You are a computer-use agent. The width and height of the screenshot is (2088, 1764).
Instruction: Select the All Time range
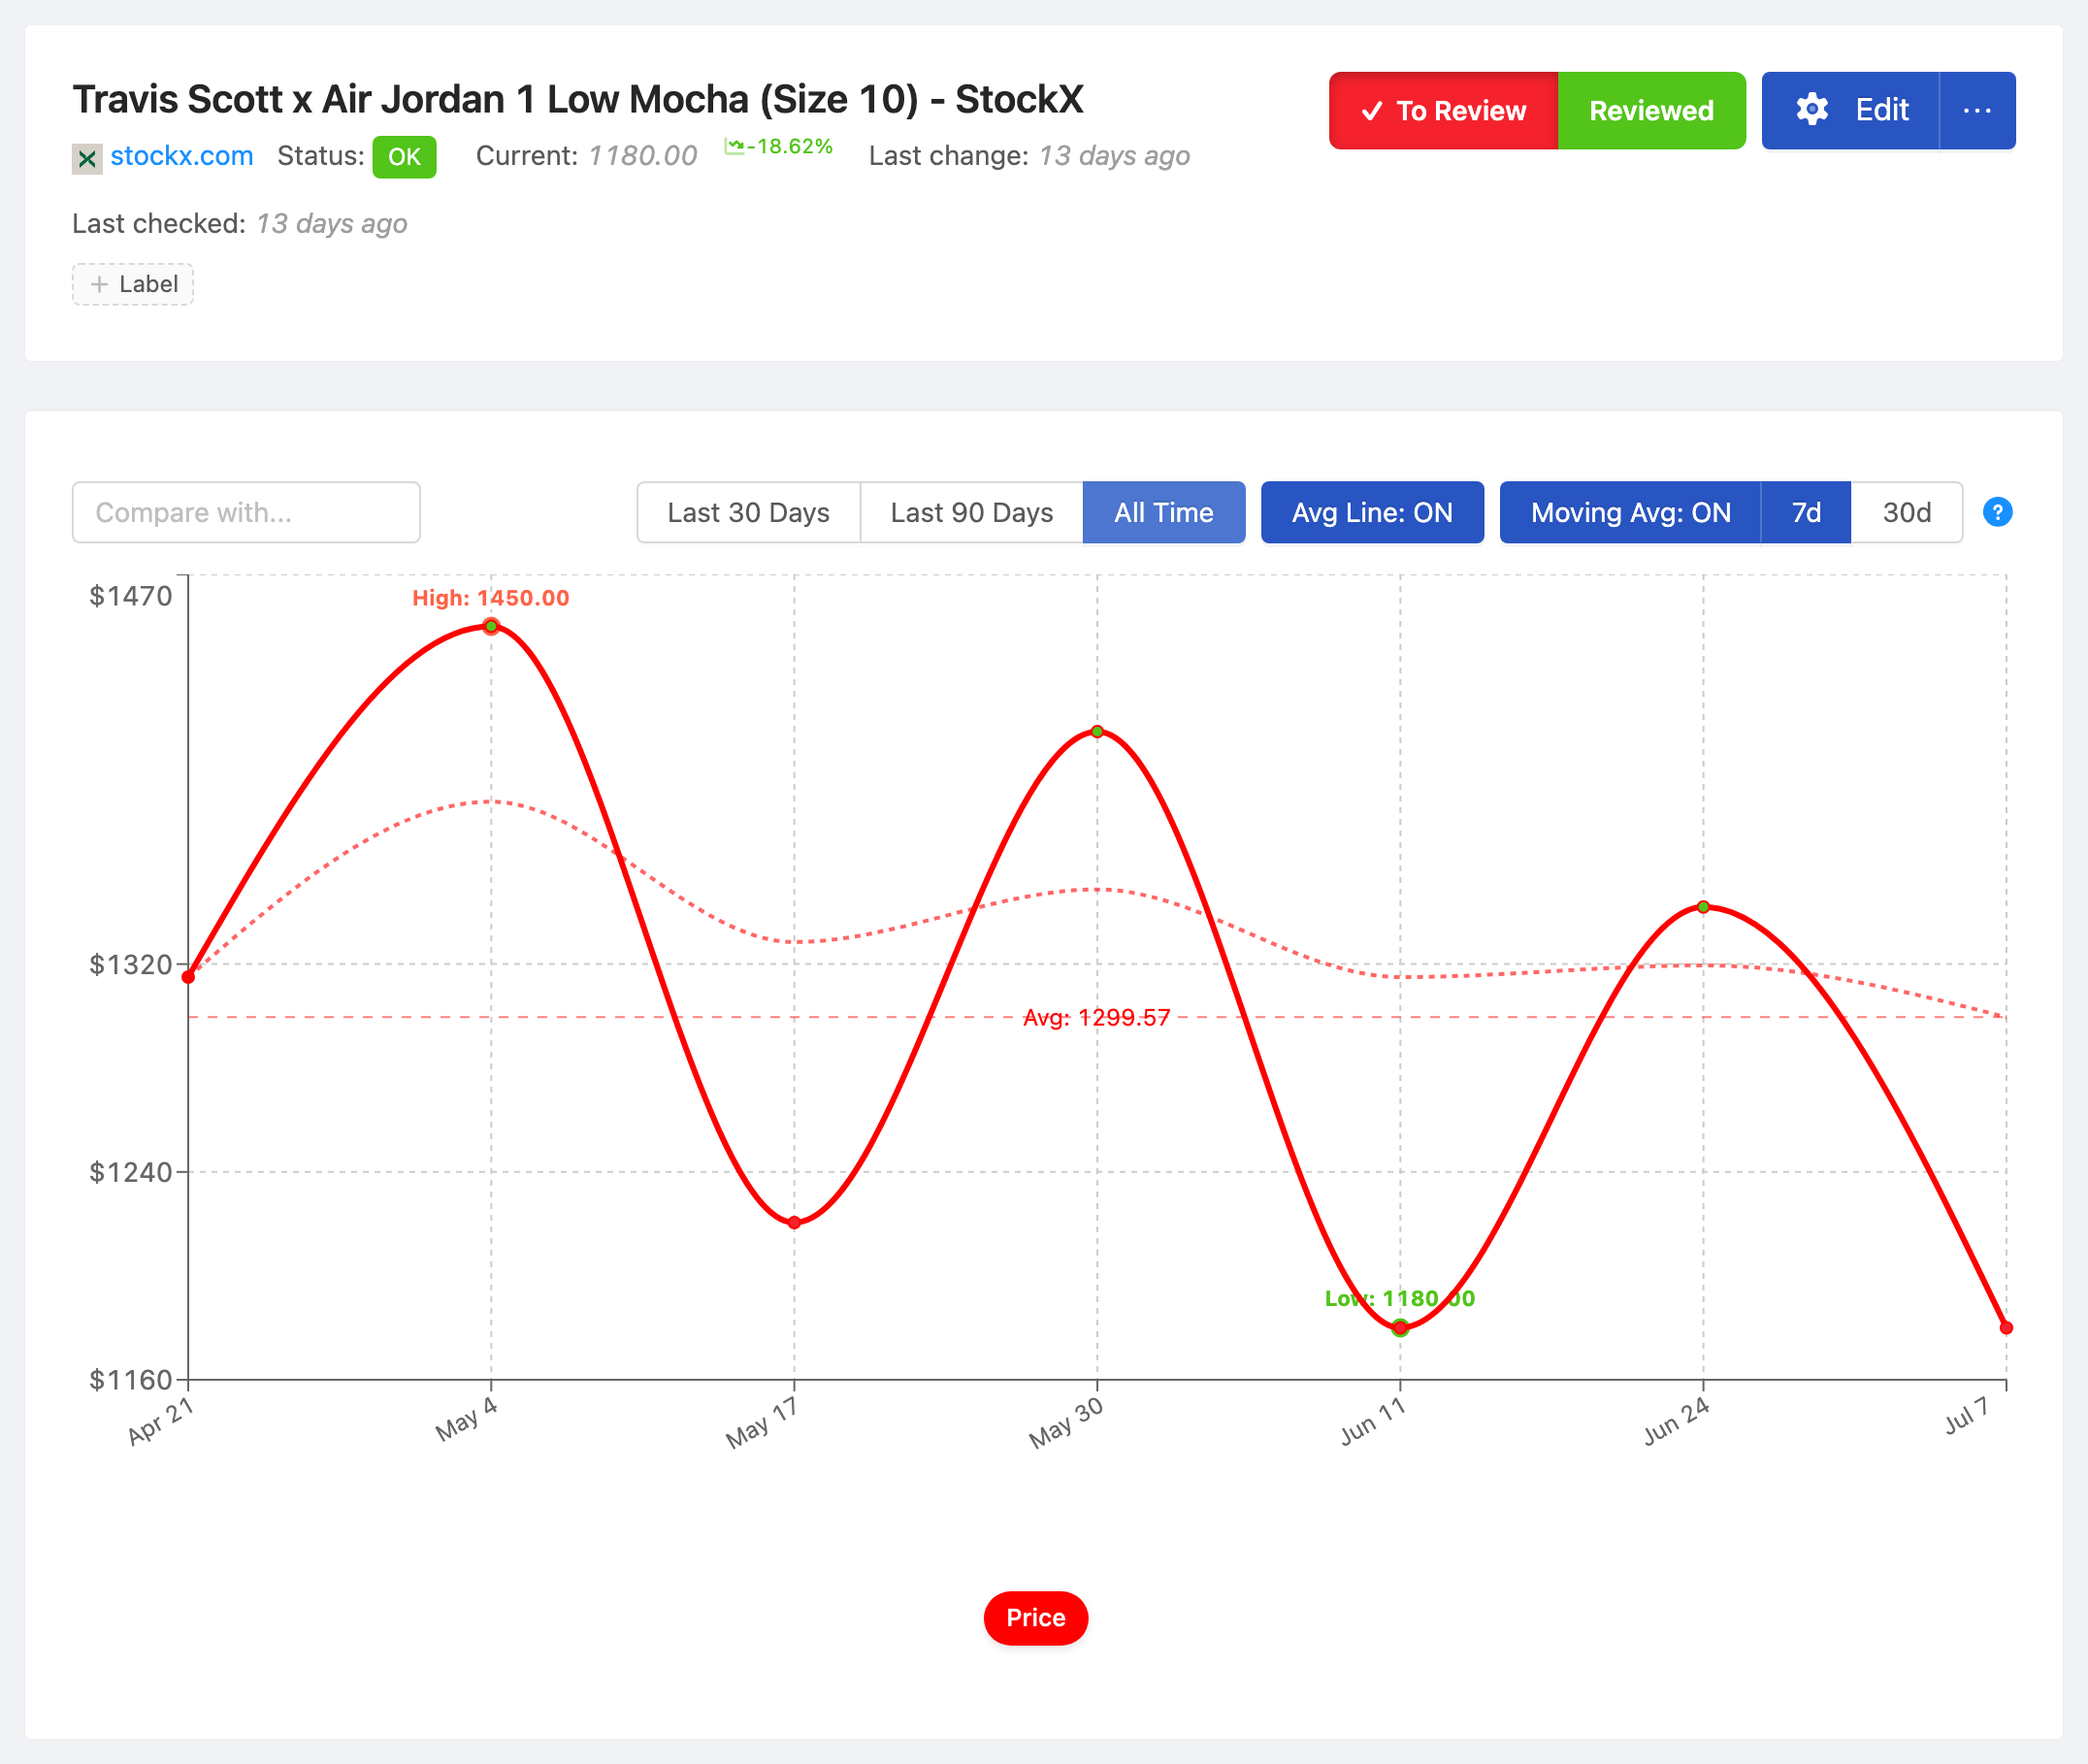coord(1164,512)
